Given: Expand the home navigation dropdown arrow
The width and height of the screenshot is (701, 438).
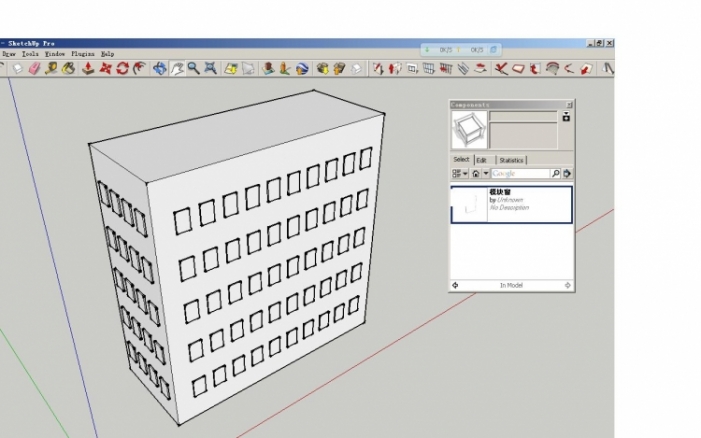Looking at the screenshot, I should [x=486, y=174].
